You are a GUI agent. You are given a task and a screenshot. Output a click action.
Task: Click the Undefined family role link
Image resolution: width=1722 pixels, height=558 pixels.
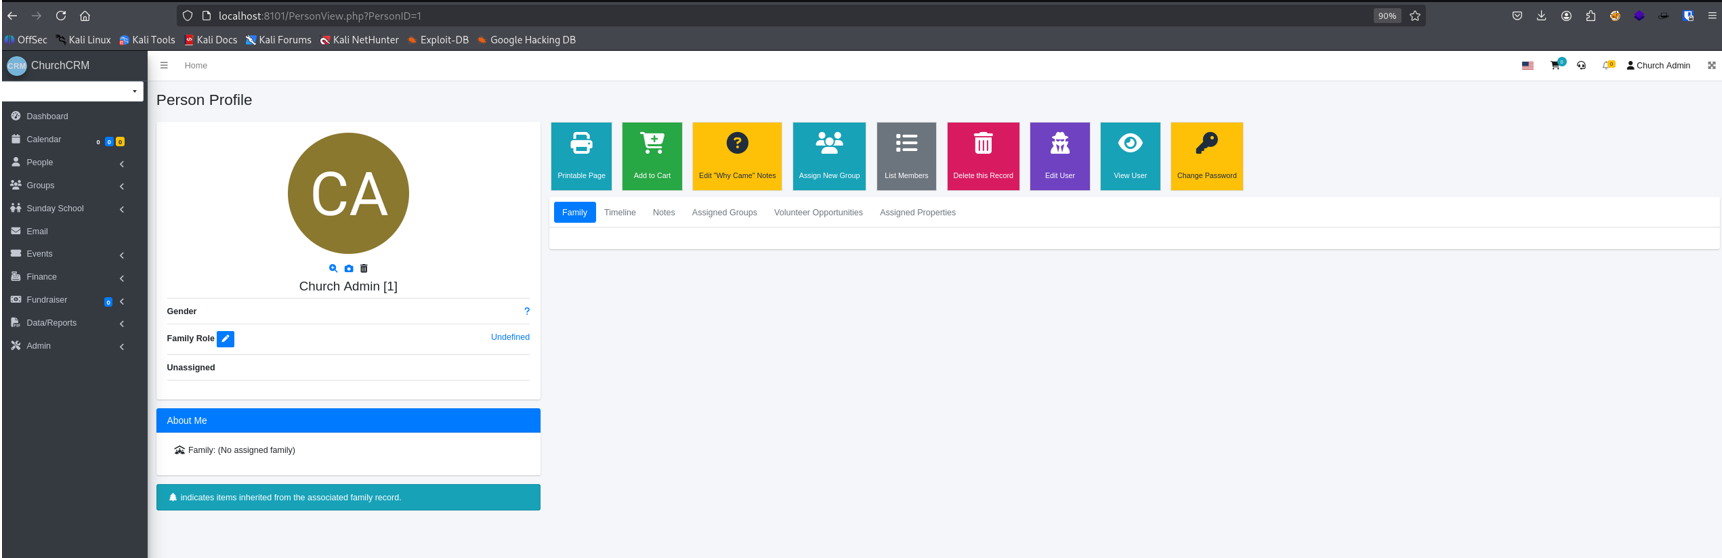510,337
